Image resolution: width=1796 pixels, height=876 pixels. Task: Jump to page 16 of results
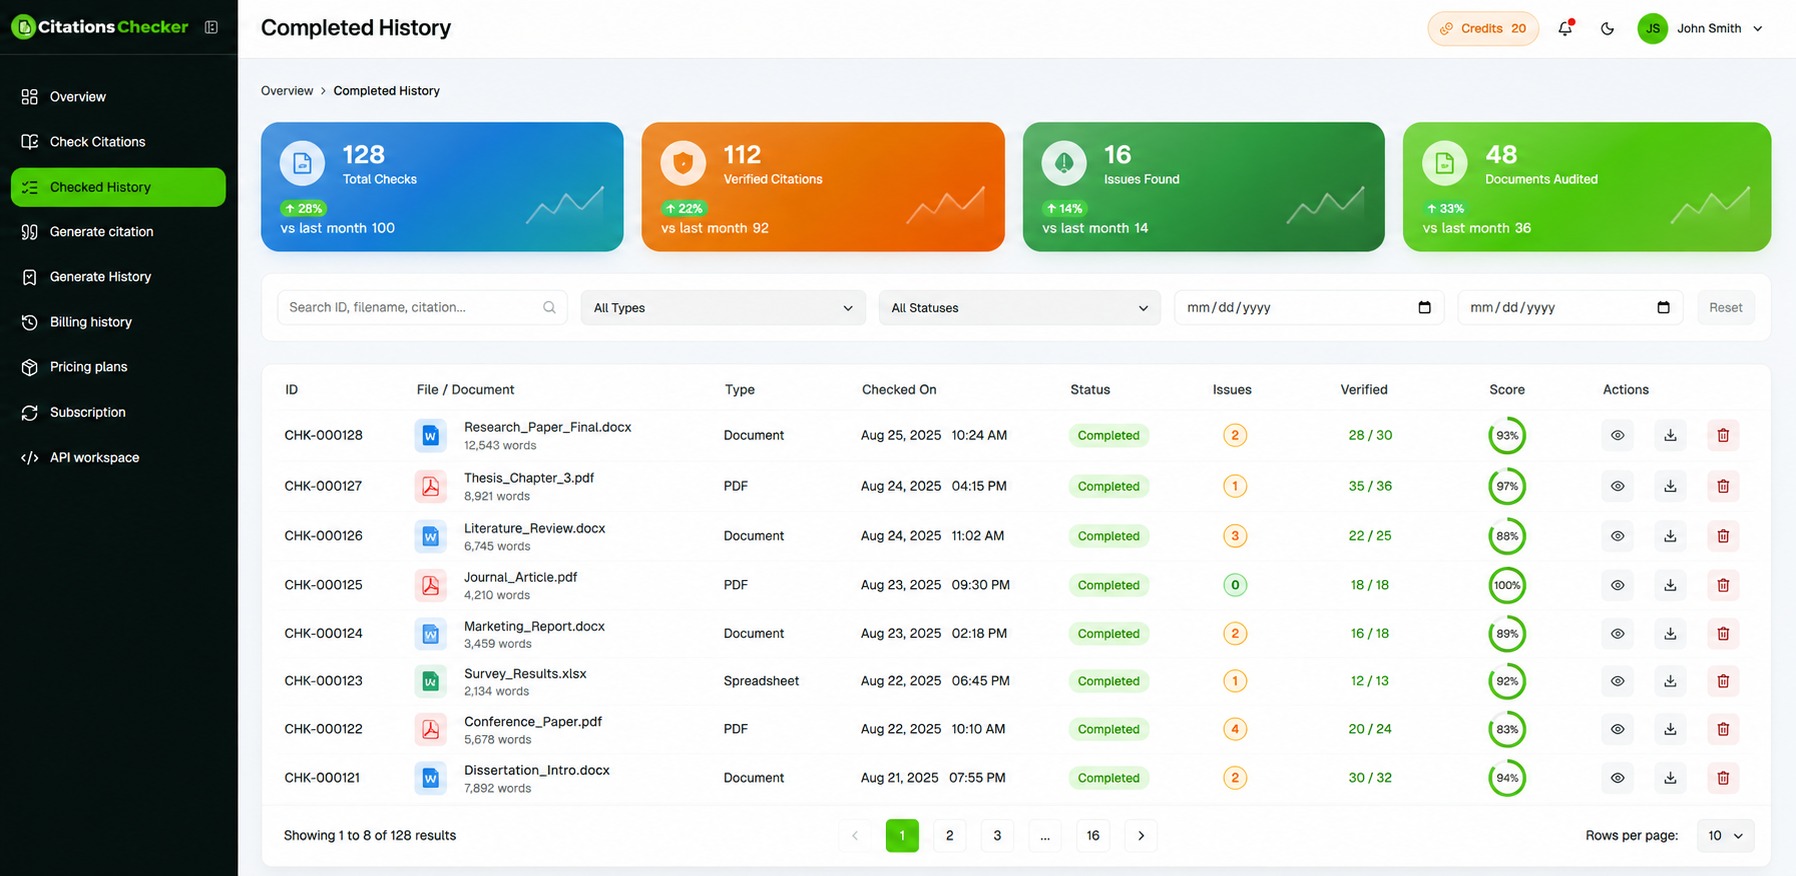tap(1093, 836)
